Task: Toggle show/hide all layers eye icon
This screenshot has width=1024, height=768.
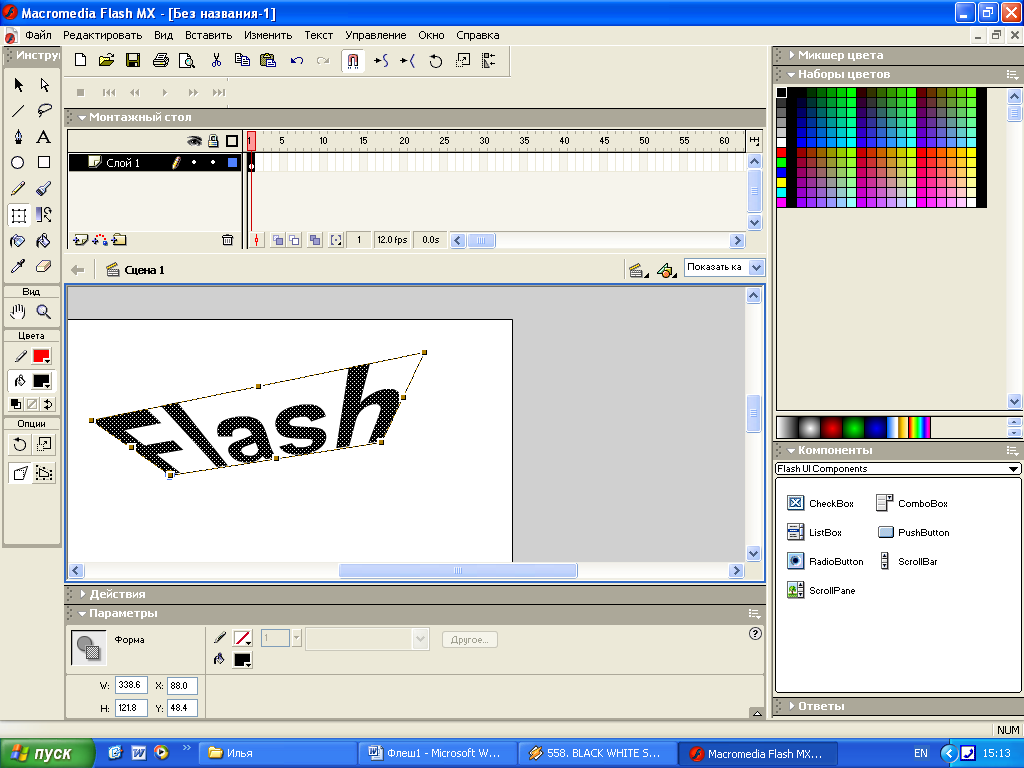Action: [x=195, y=140]
